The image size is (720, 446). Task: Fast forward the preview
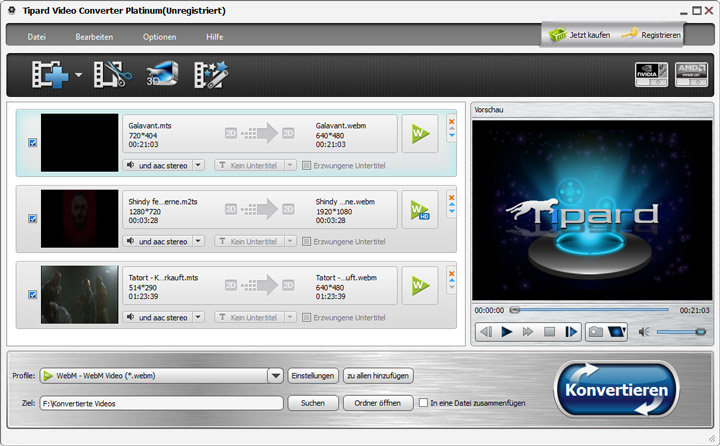pos(528,332)
